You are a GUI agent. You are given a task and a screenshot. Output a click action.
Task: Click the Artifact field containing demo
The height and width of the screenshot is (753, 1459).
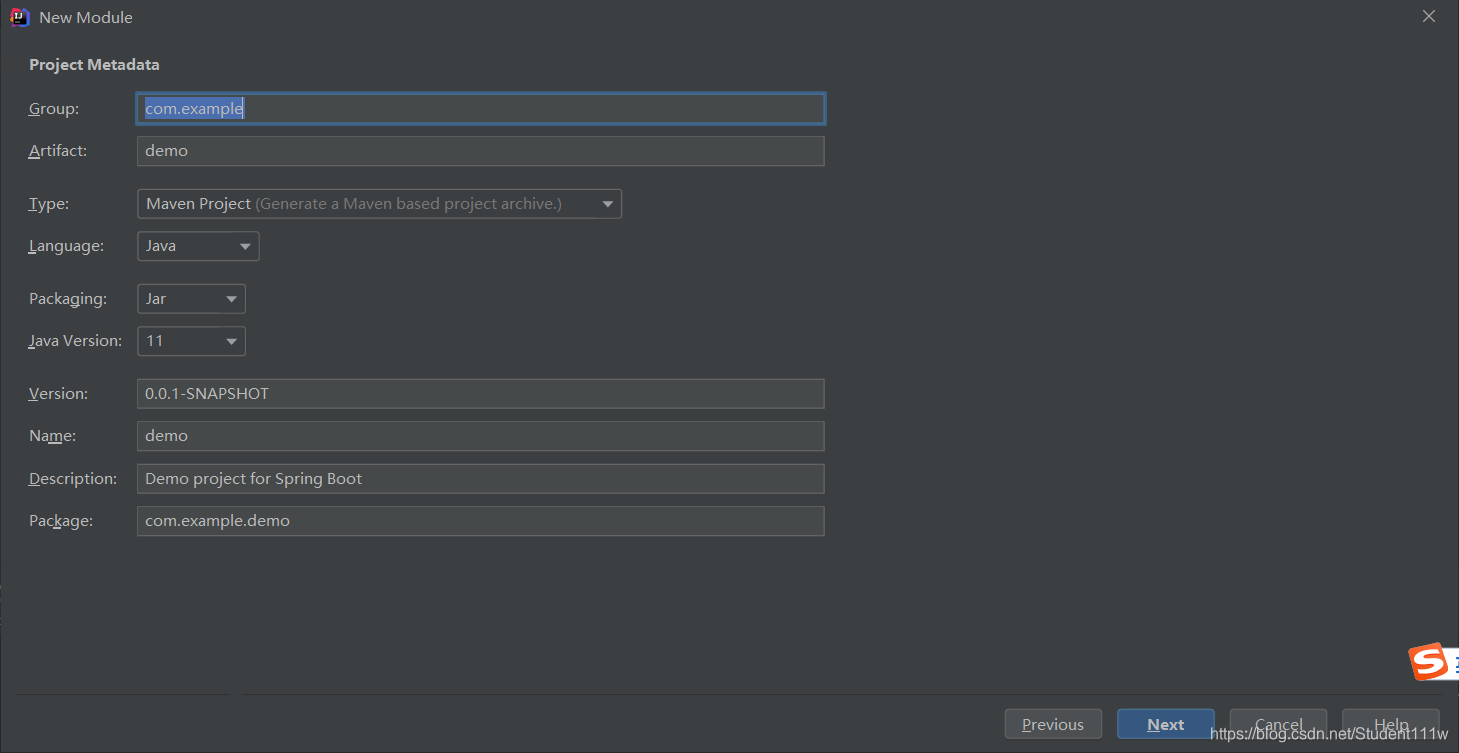coord(480,151)
